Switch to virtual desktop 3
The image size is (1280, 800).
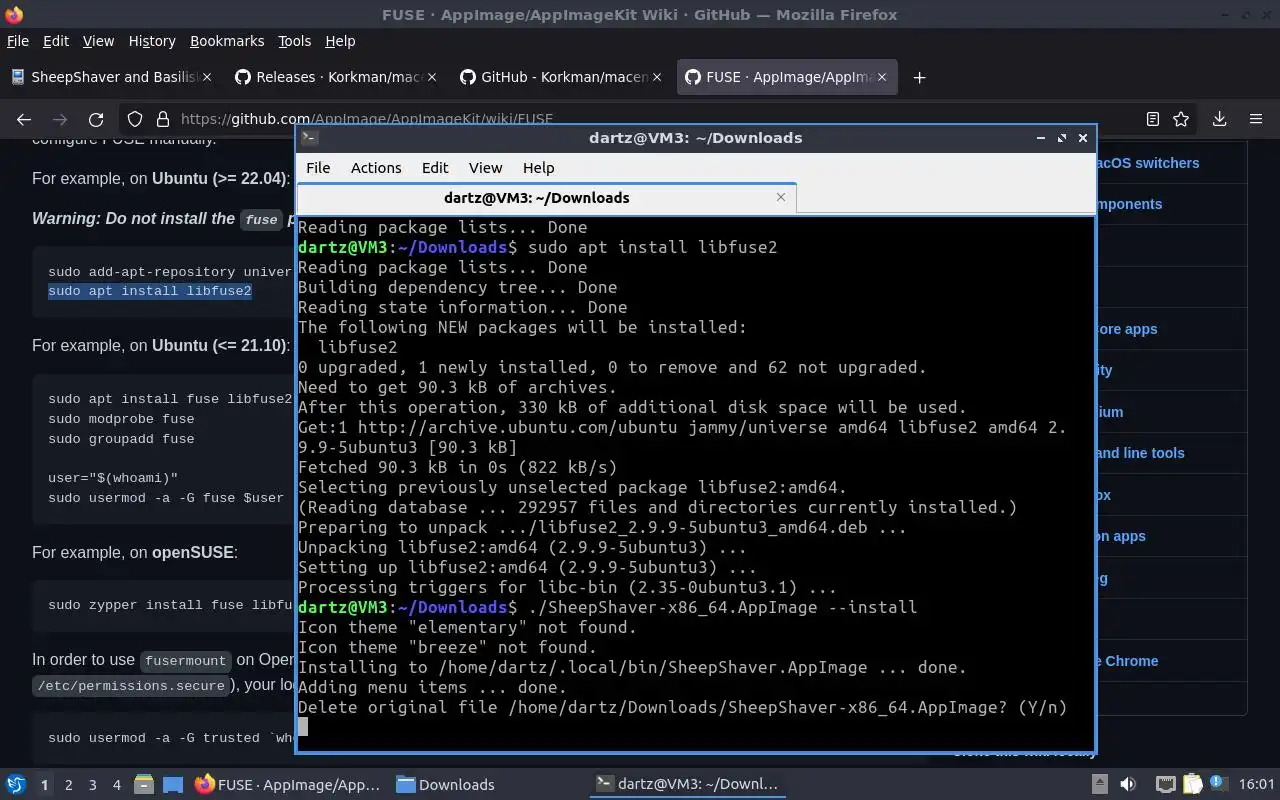point(93,785)
